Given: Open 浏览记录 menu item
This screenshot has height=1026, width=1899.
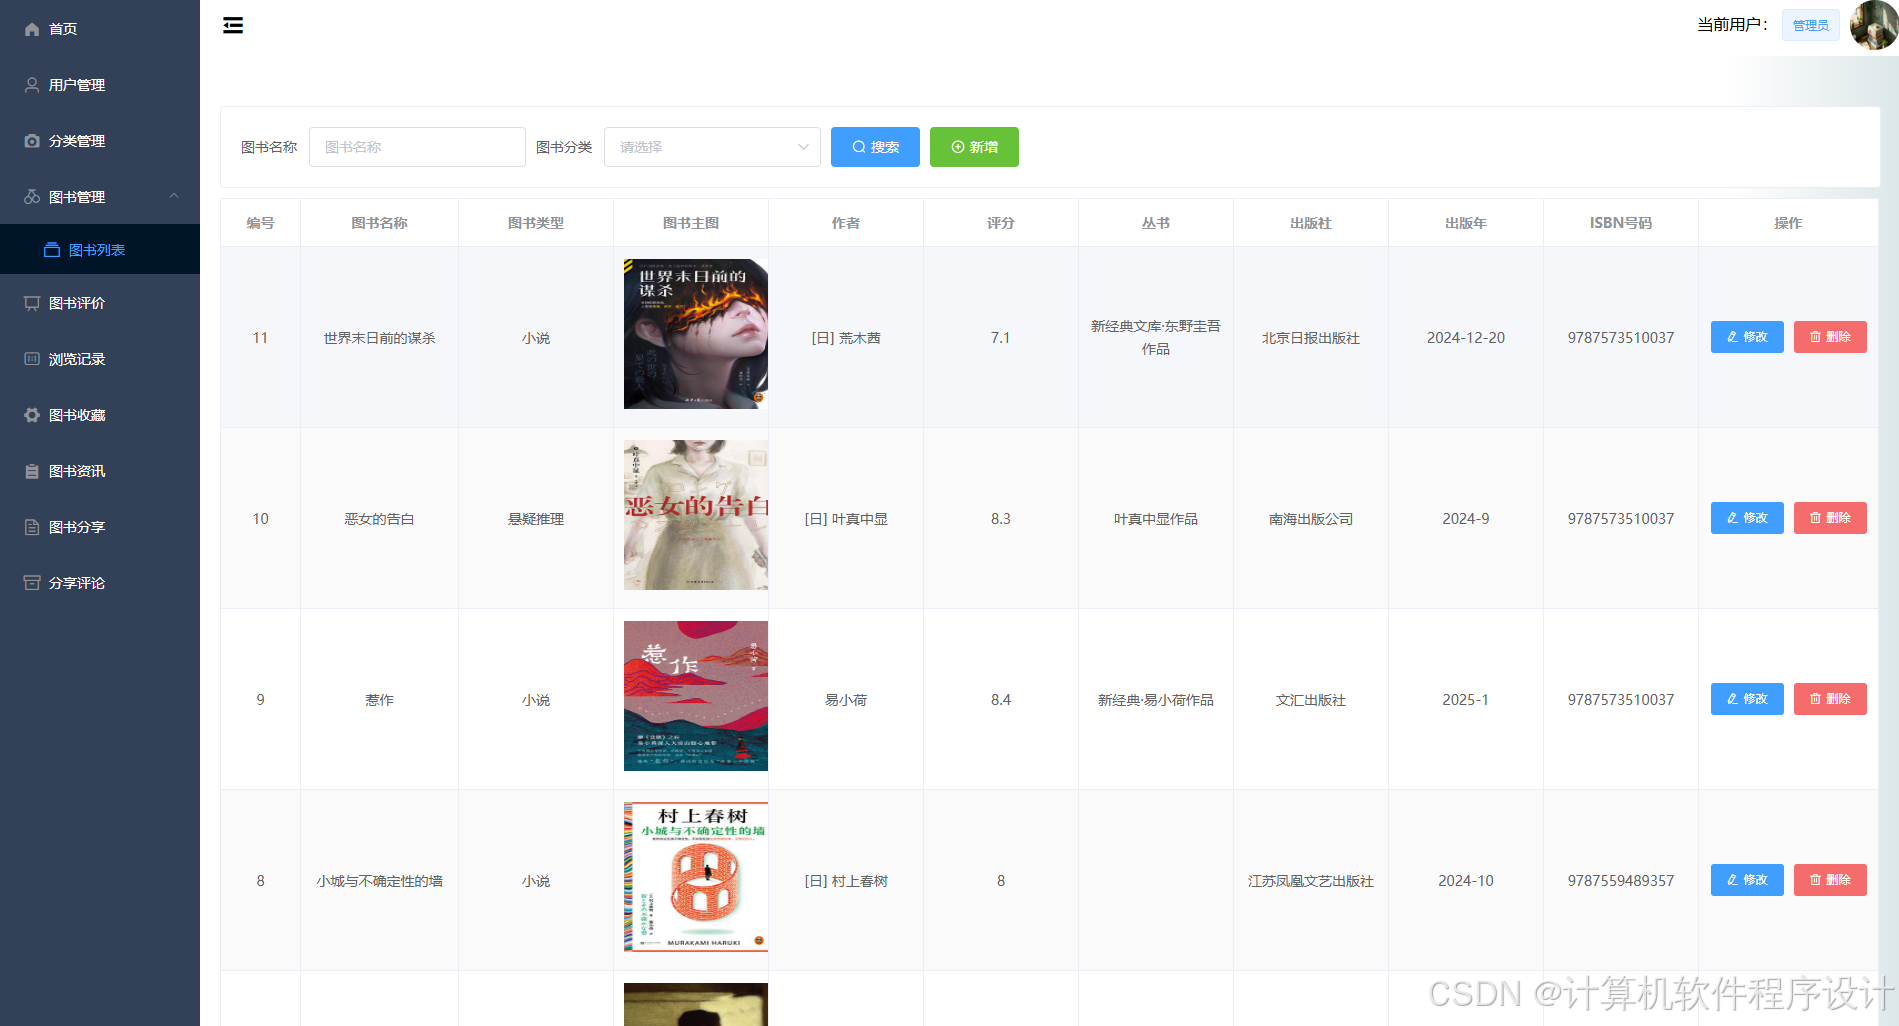Looking at the screenshot, I should [x=100, y=359].
